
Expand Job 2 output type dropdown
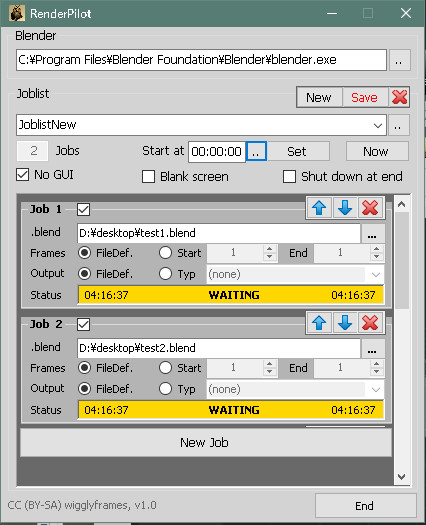coord(375,389)
